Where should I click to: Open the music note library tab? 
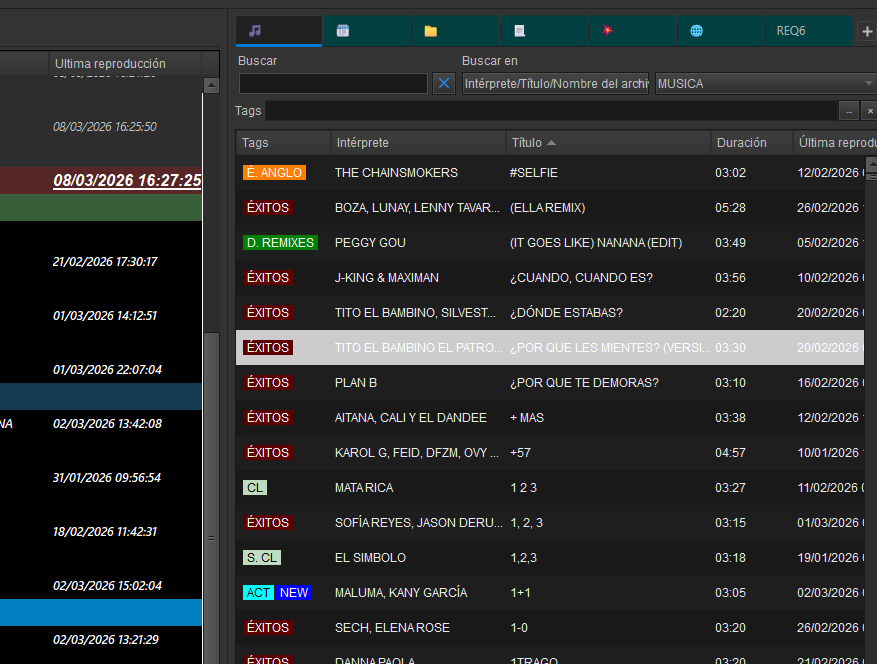278,31
